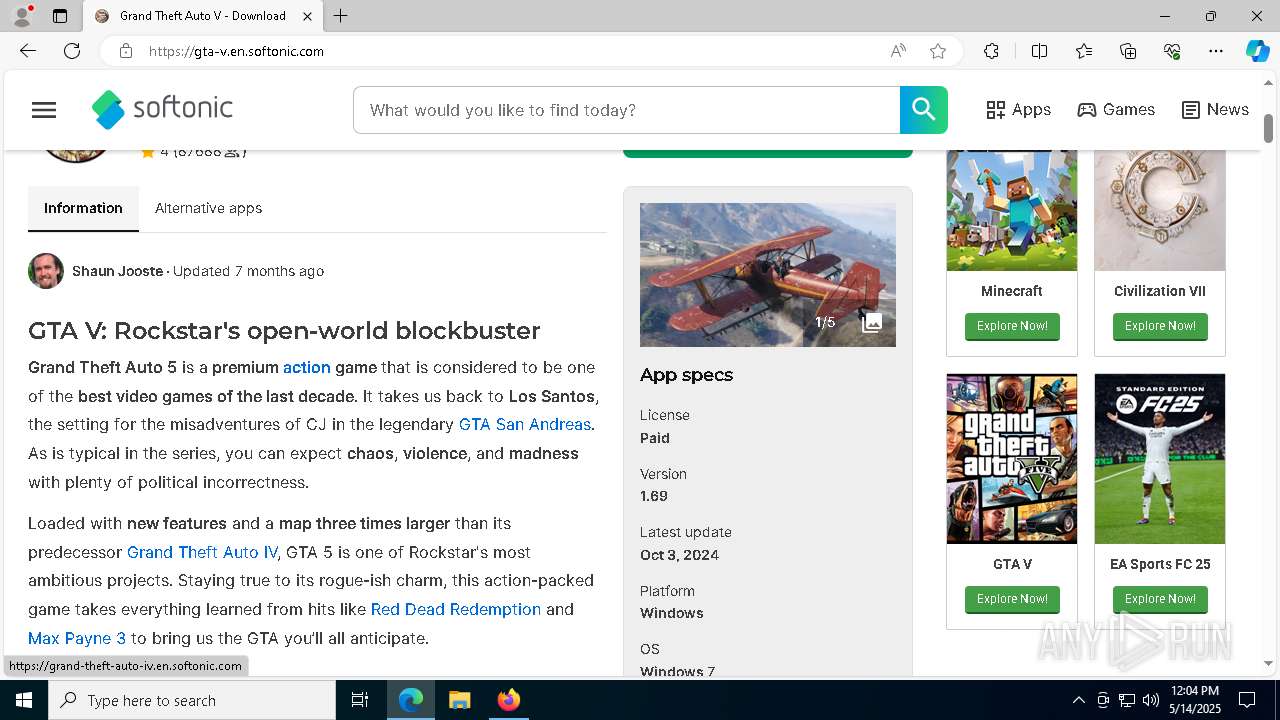Open the Favorites list icon
Image resolution: width=1280 pixels, height=720 pixels.
click(x=1084, y=51)
